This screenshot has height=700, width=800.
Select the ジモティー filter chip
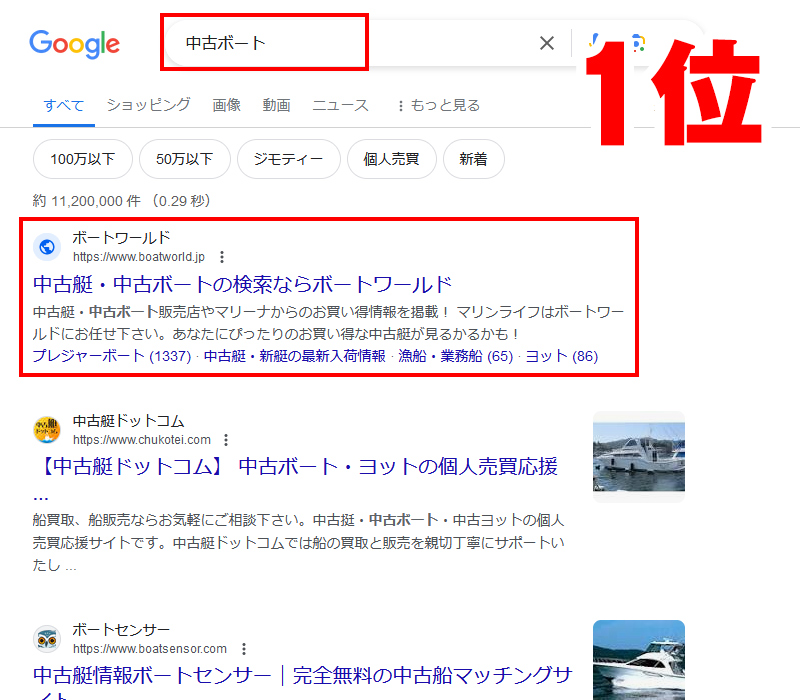tap(288, 159)
